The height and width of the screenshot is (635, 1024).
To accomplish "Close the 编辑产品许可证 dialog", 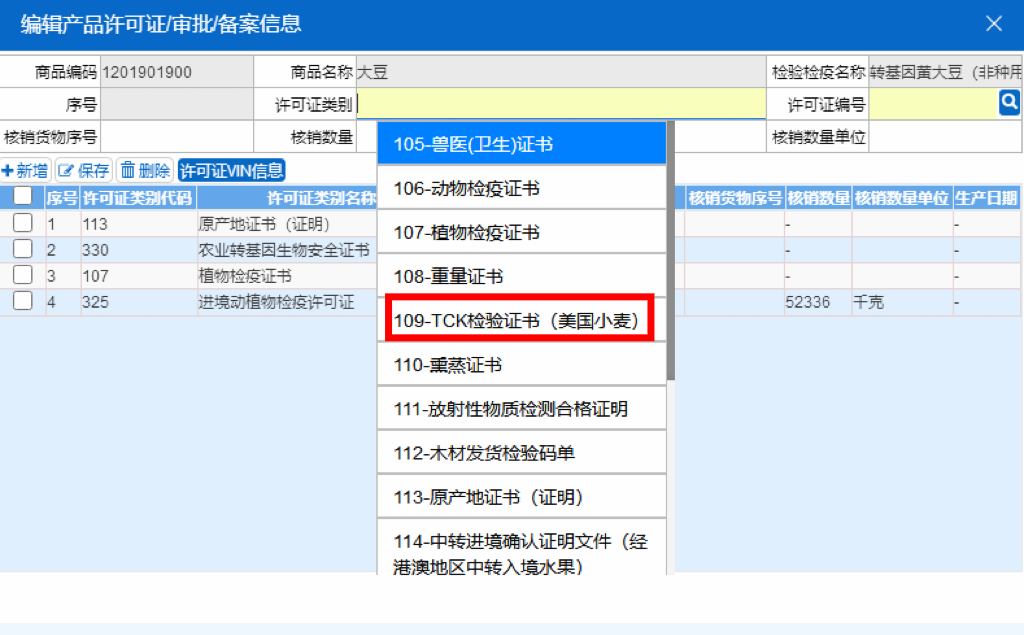I will coord(994,23).
